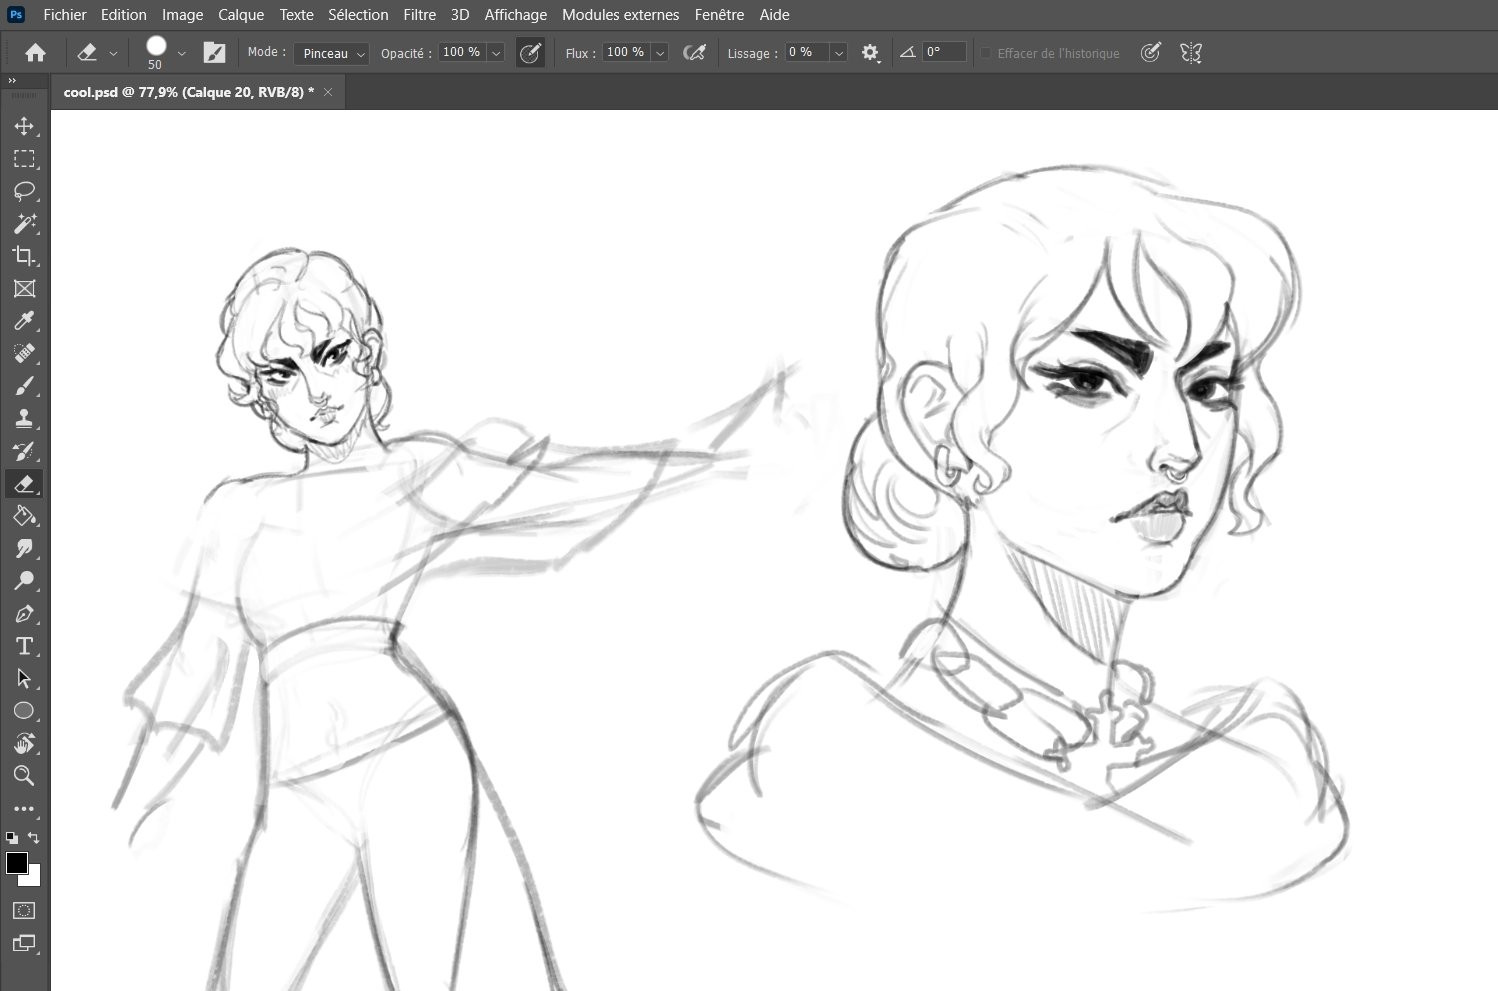Open the Filtre menu
The image size is (1498, 991).
(420, 15)
